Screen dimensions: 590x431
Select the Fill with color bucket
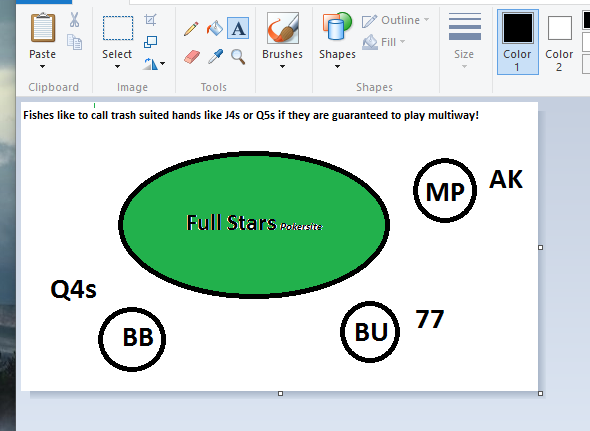tap(215, 28)
